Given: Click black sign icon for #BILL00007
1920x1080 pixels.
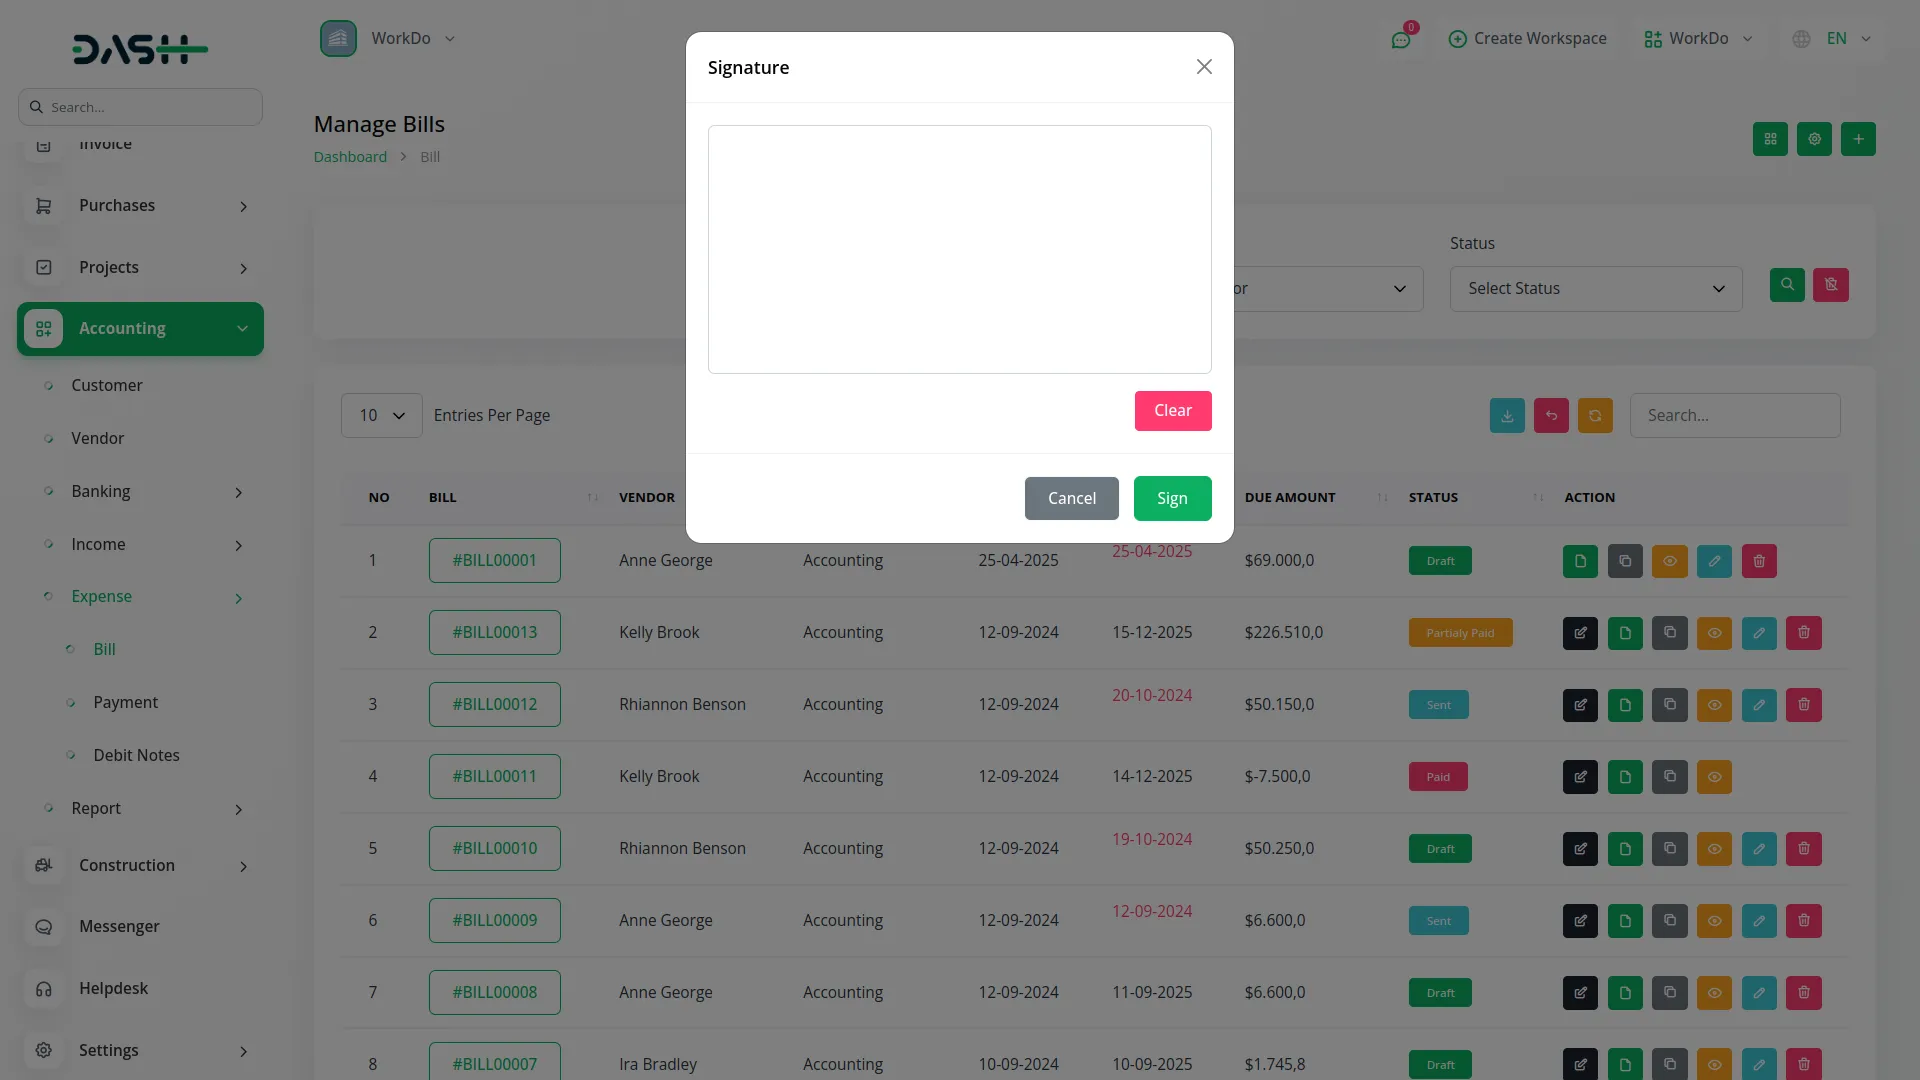Looking at the screenshot, I should 1580,1064.
